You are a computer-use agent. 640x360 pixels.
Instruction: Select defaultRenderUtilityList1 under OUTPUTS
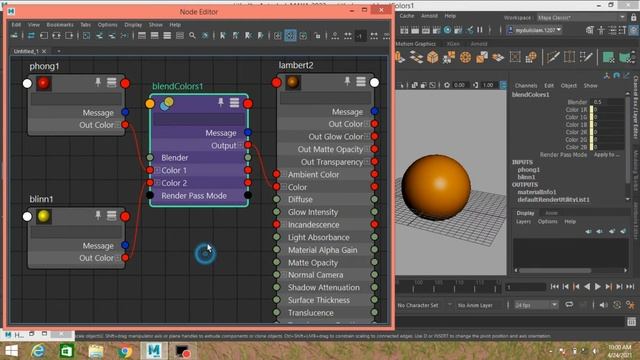click(553, 200)
